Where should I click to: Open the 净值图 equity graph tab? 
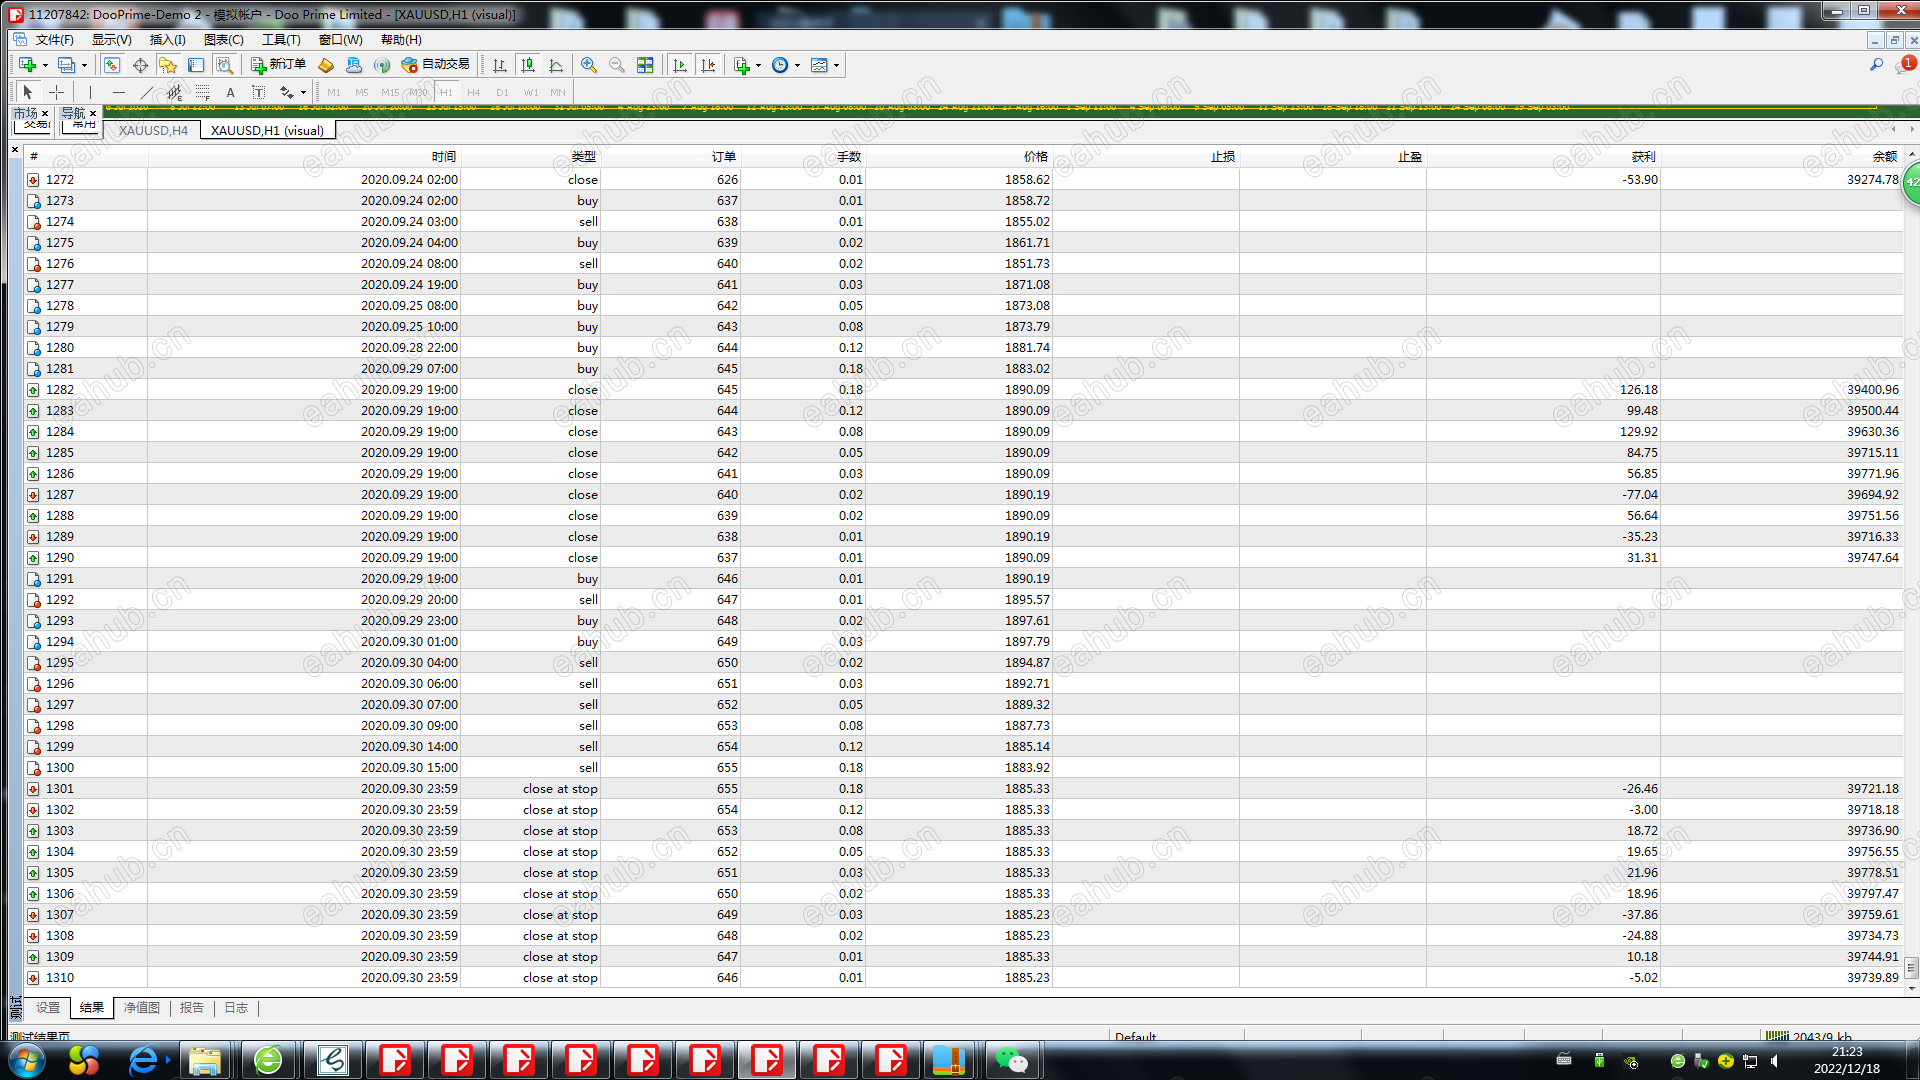click(x=141, y=1008)
